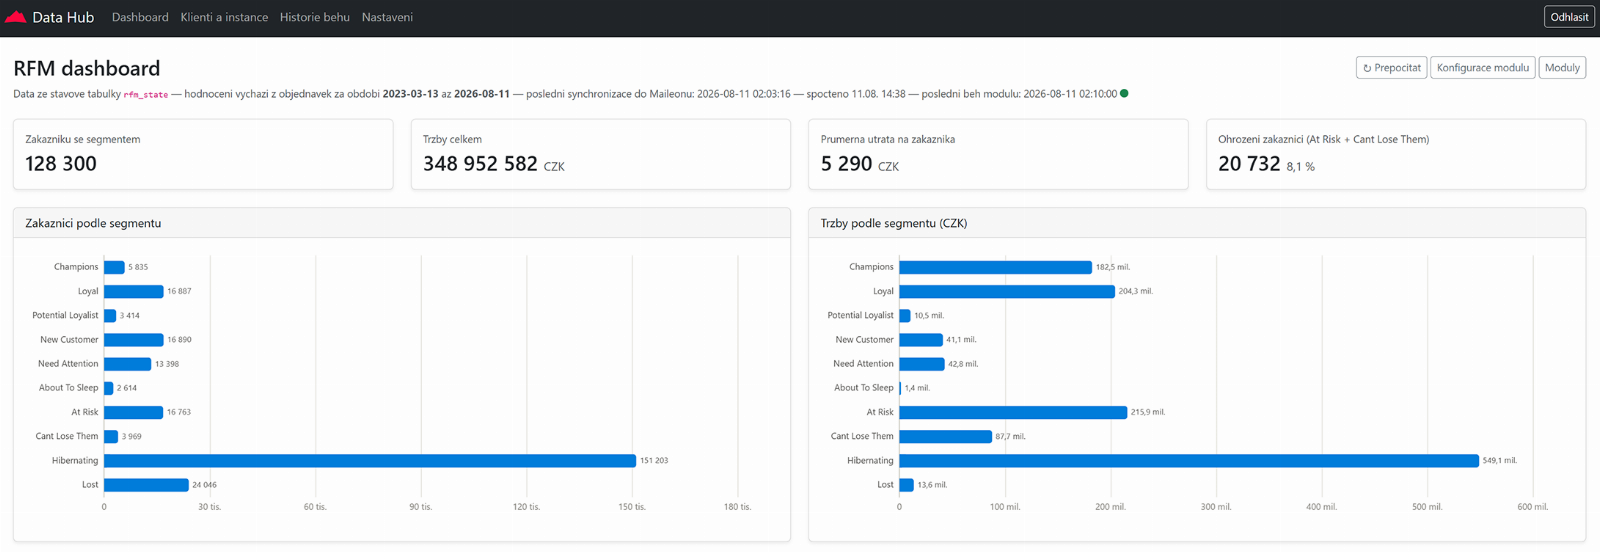Go to the Dashboard menu item
This screenshot has width=1600, height=552.
pyautogui.click(x=140, y=17)
